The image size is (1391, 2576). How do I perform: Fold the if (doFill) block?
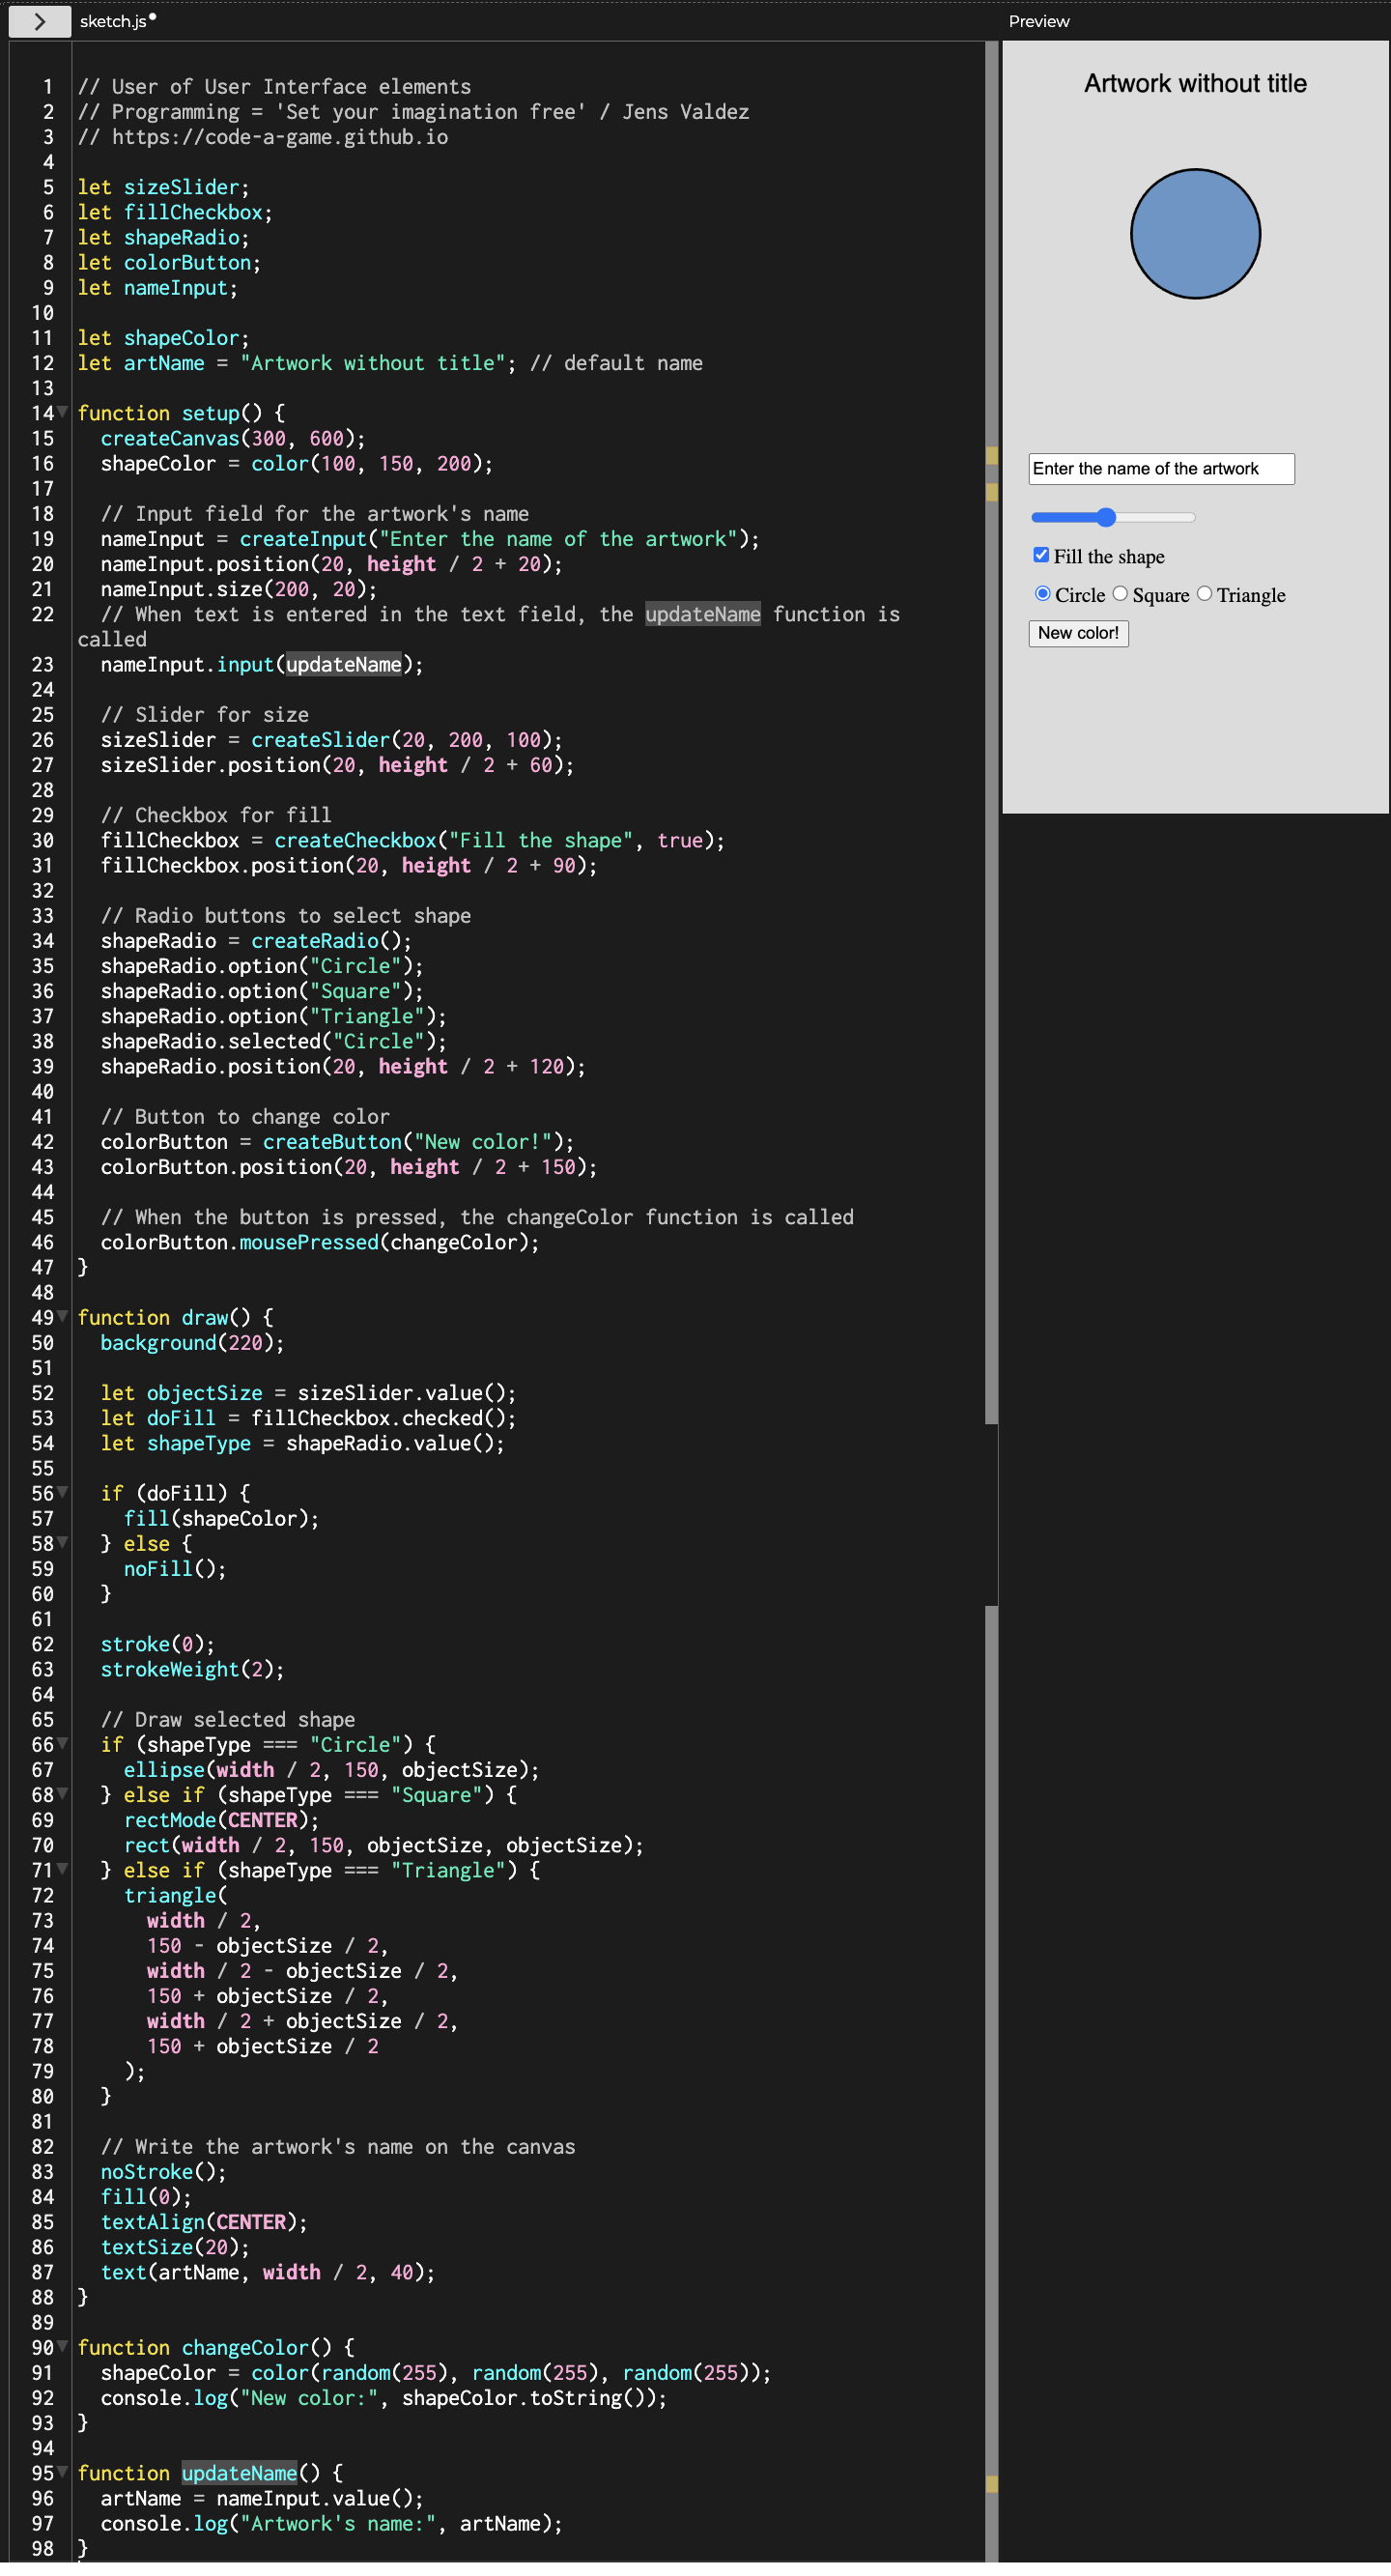coord(63,1492)
